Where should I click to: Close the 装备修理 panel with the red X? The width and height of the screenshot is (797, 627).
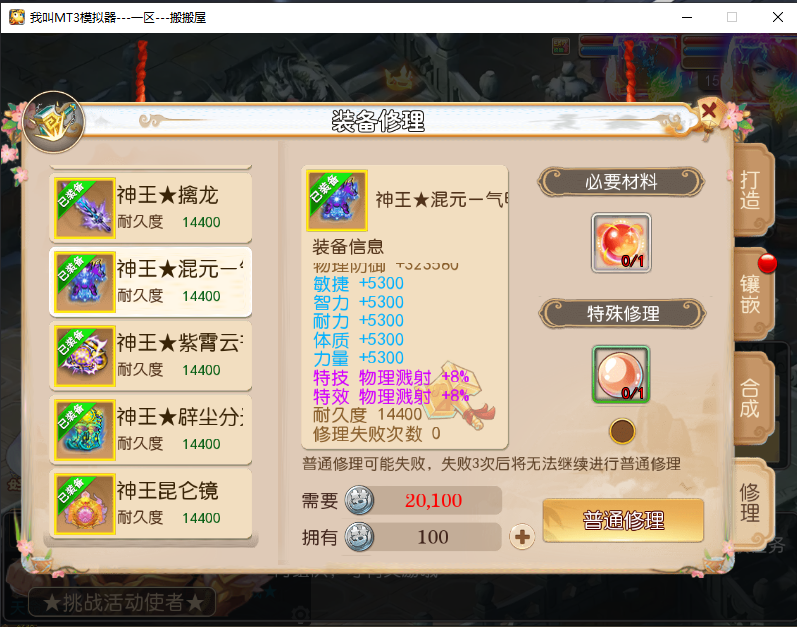[709, 111]
